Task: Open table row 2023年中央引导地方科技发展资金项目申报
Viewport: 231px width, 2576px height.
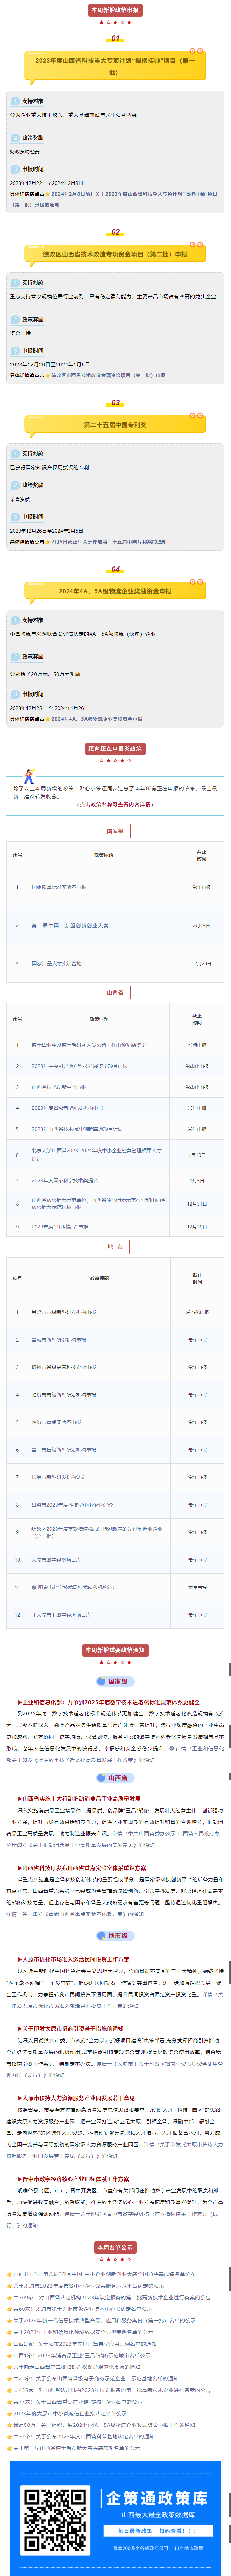Action: [x=115, y=1066]
